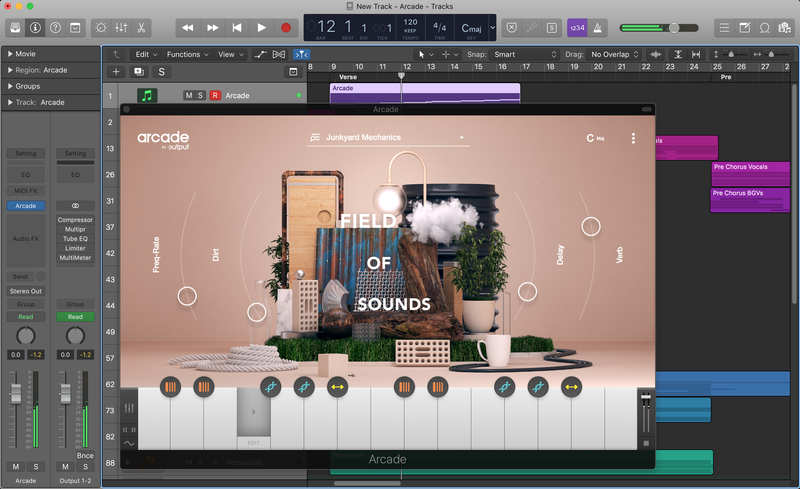Open the Snap Smart dropdown
This screenshot has width=800, height=489.
(520, 54)
